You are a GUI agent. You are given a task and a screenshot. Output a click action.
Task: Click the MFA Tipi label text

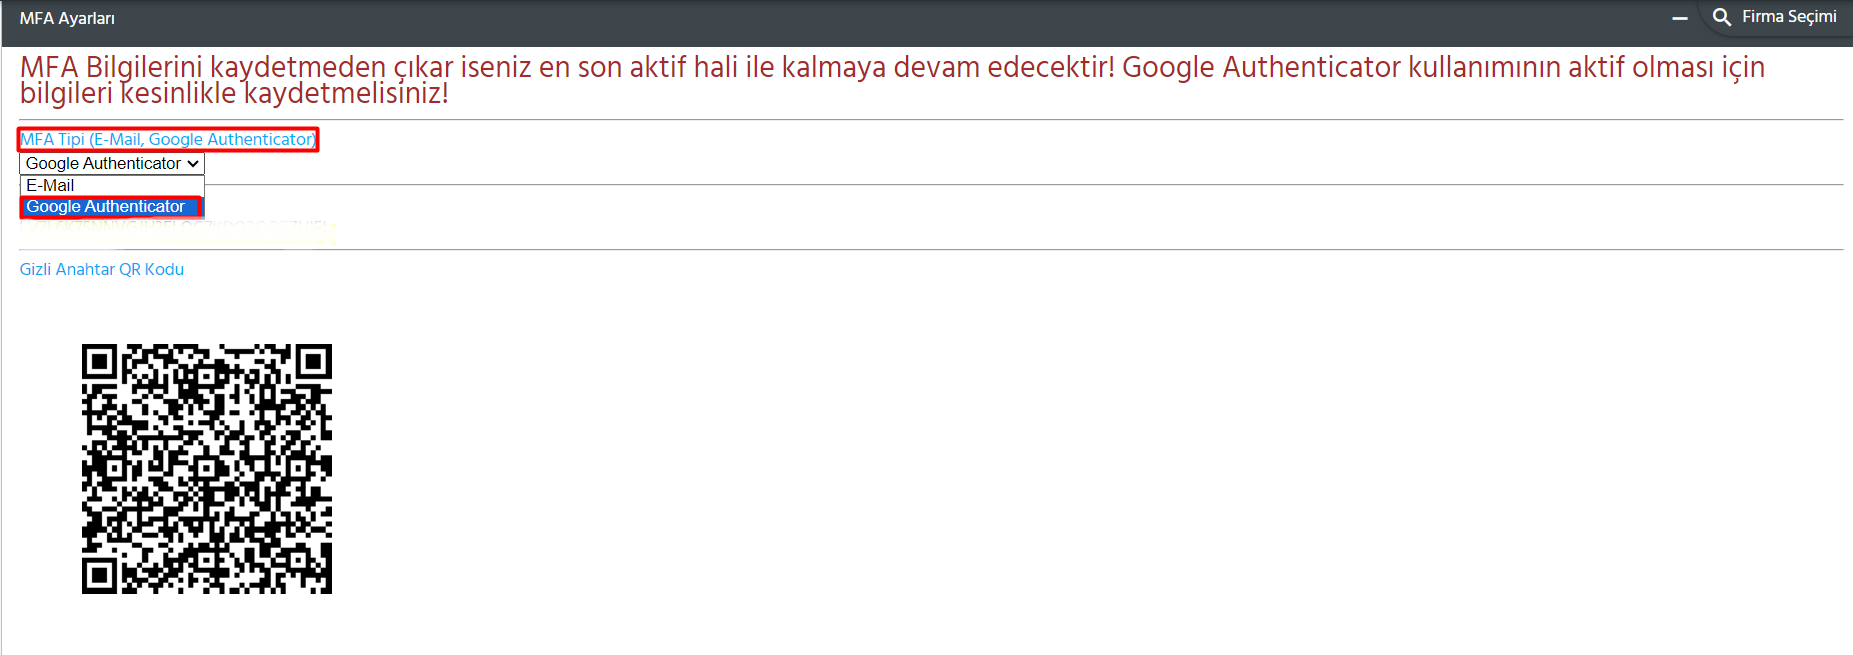168,140
